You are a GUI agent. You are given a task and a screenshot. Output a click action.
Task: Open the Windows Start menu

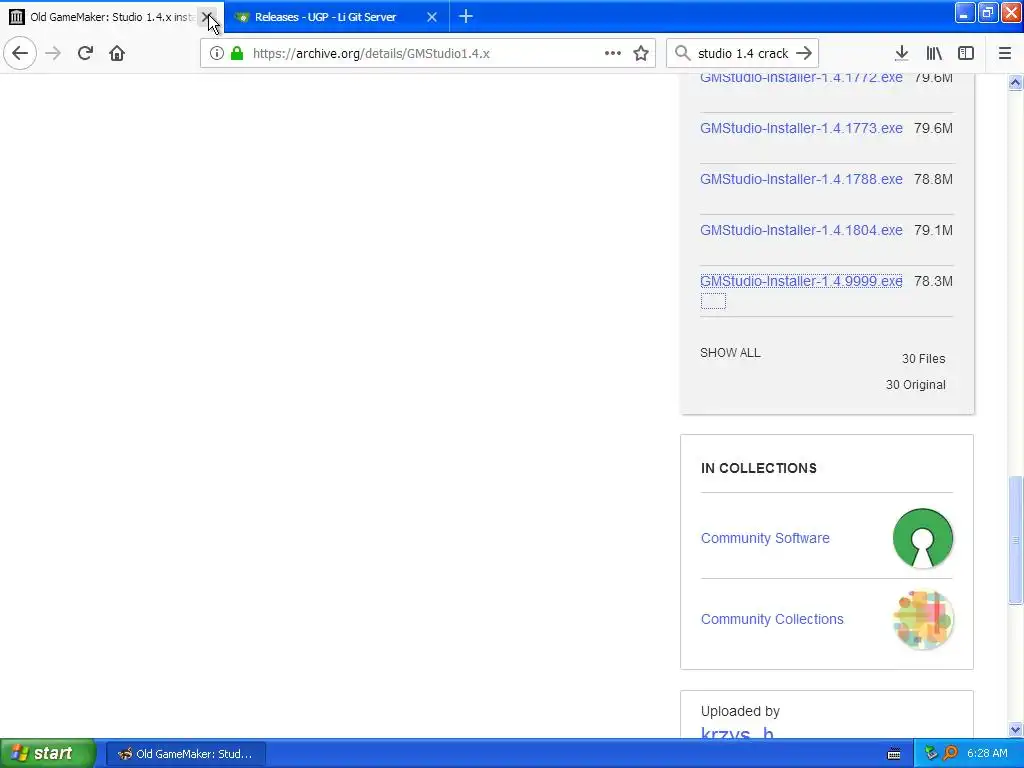click(48, 753)
